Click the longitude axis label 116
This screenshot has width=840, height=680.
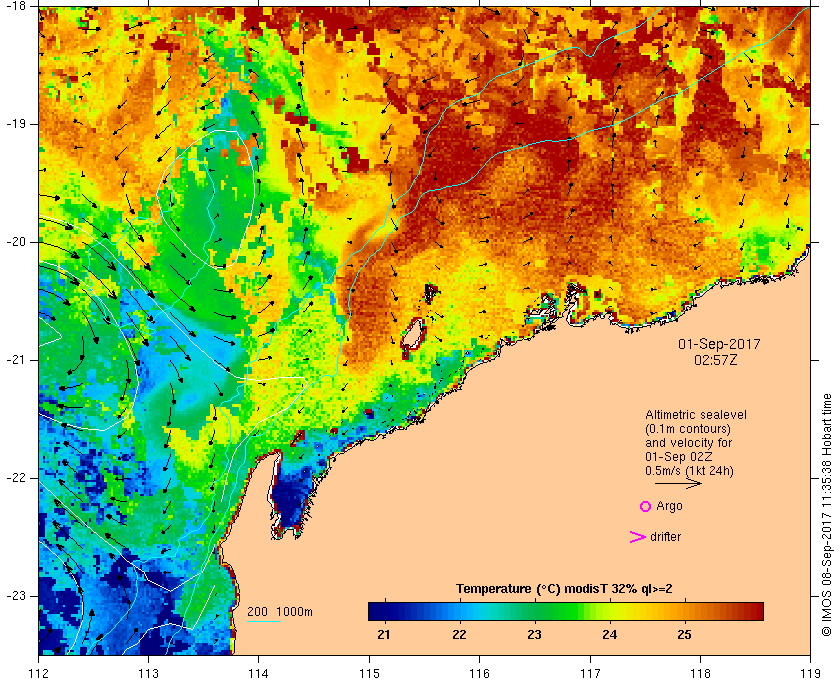(x=479, y=672)
